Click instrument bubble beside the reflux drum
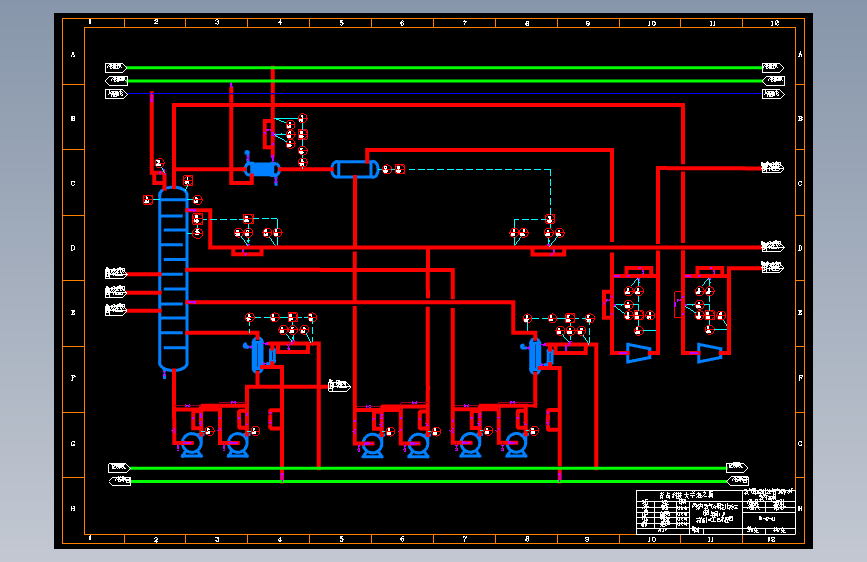The height and width of the screenshot is (562, 867). pyautogui.click(x=387, y=169)
